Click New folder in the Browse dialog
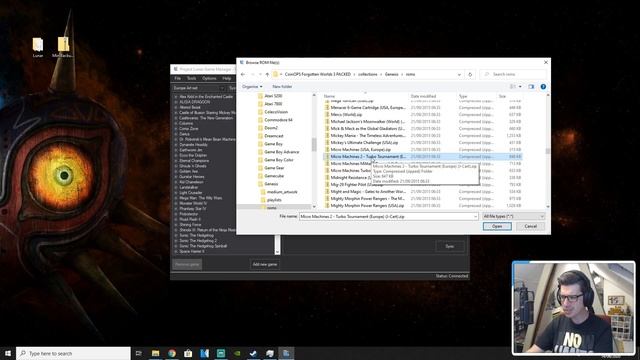The image size is (640, 360). (x=282, y=87)
